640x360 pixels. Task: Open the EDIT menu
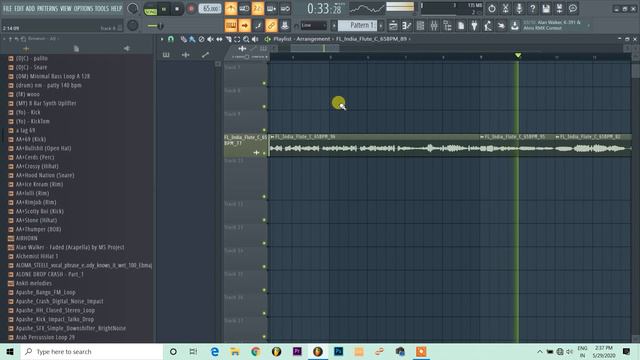19,8
